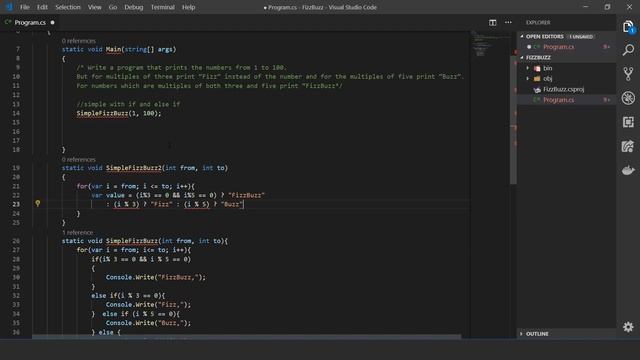
Task: Select the Program.cs editor tab
Action: [30, 22]
